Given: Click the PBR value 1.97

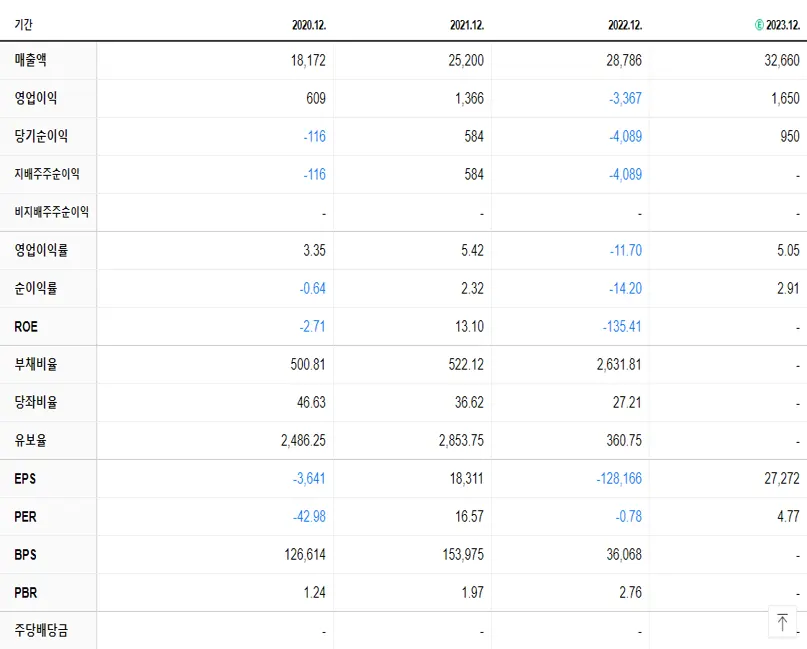Looking at the screenshot, I should [x=472, y=592].
